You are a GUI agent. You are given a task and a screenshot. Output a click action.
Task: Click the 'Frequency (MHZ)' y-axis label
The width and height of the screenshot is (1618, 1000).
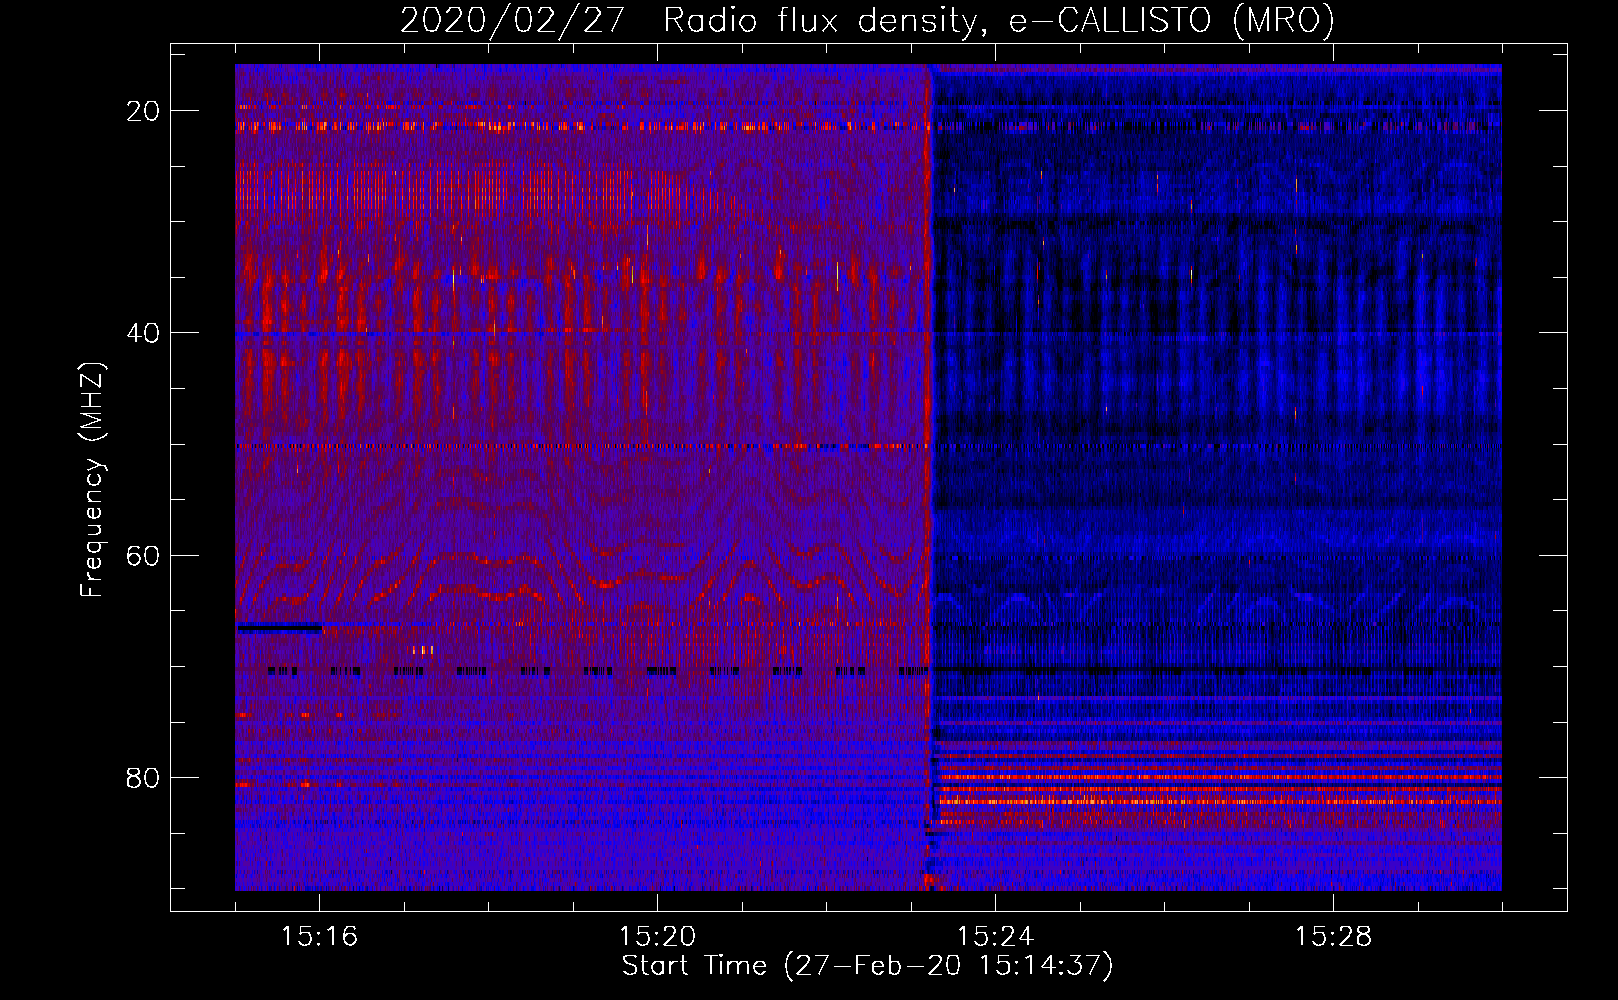[x=92, y=480]
